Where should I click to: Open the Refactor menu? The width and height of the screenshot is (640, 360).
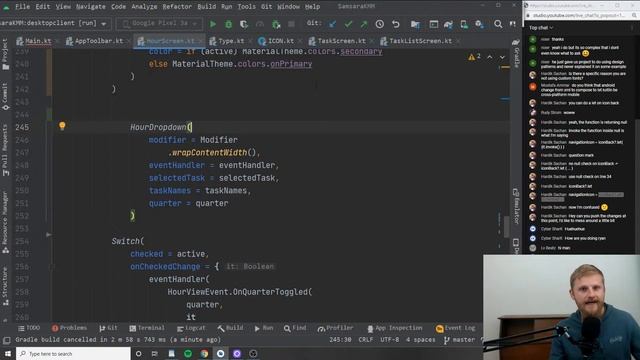click(x=177, y=7)
